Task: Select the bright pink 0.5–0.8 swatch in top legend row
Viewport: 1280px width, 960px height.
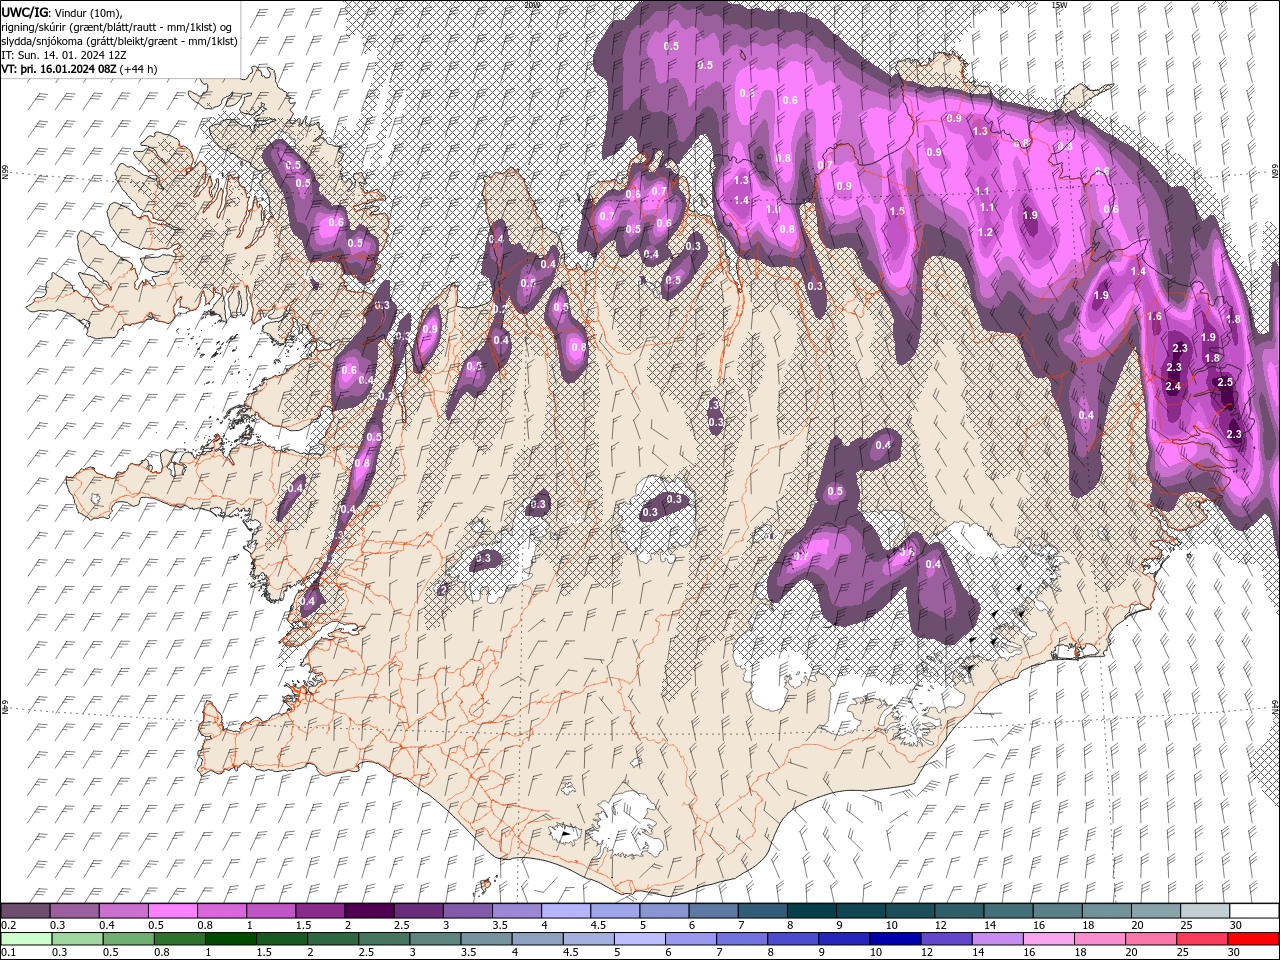Action: (x=173, y=911)
